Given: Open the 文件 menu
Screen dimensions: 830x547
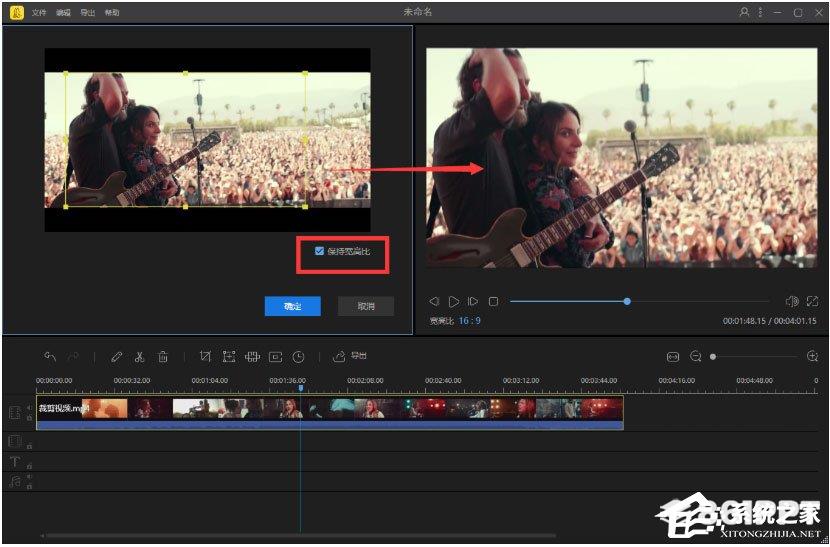Looking at the screenshot, I should coord(39,13).
